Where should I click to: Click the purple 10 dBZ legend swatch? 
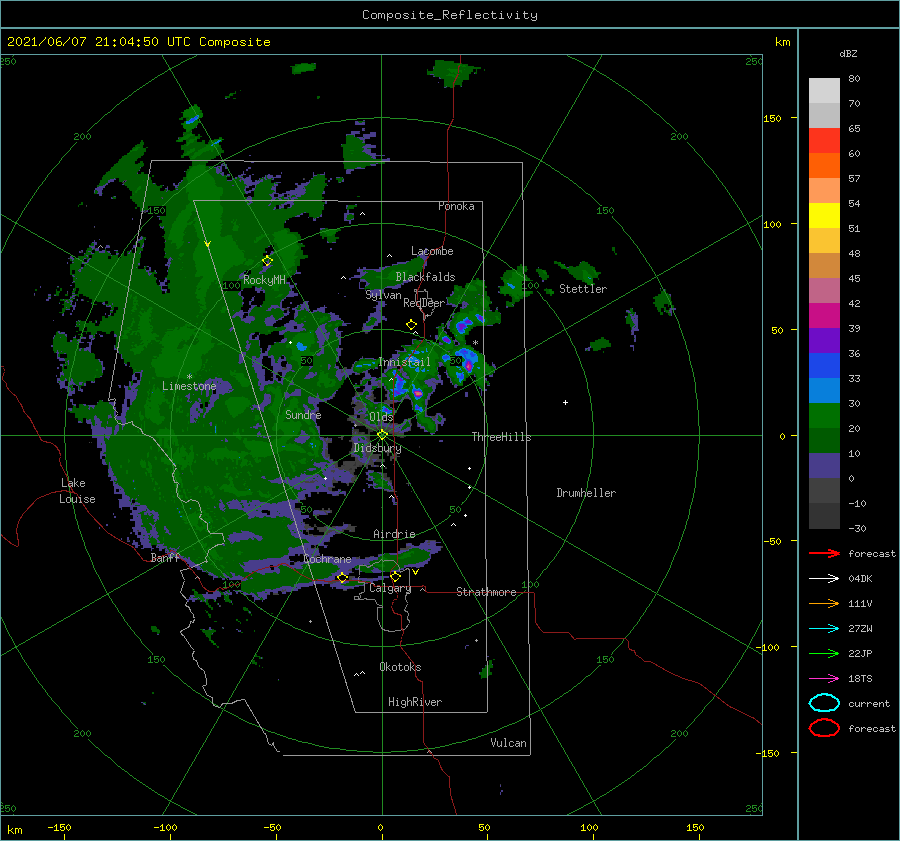824,465
